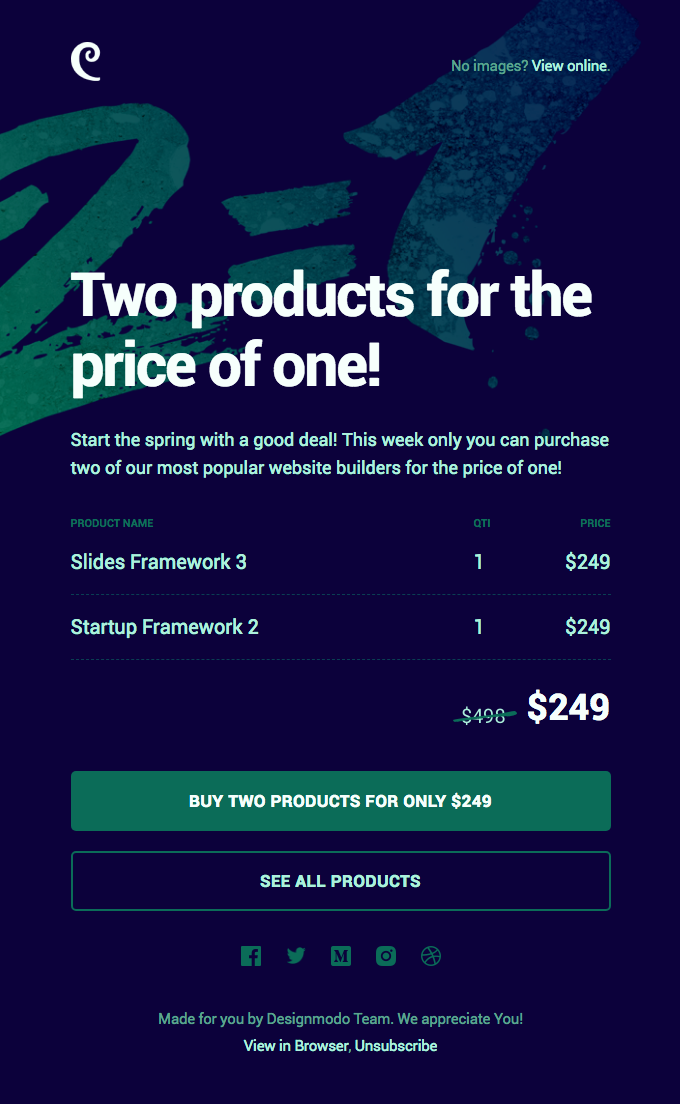Image resolution: width=680 pixels, height=1104 pixels.
Task: Open the Dribbble social icon
Action: pos(430,956)
